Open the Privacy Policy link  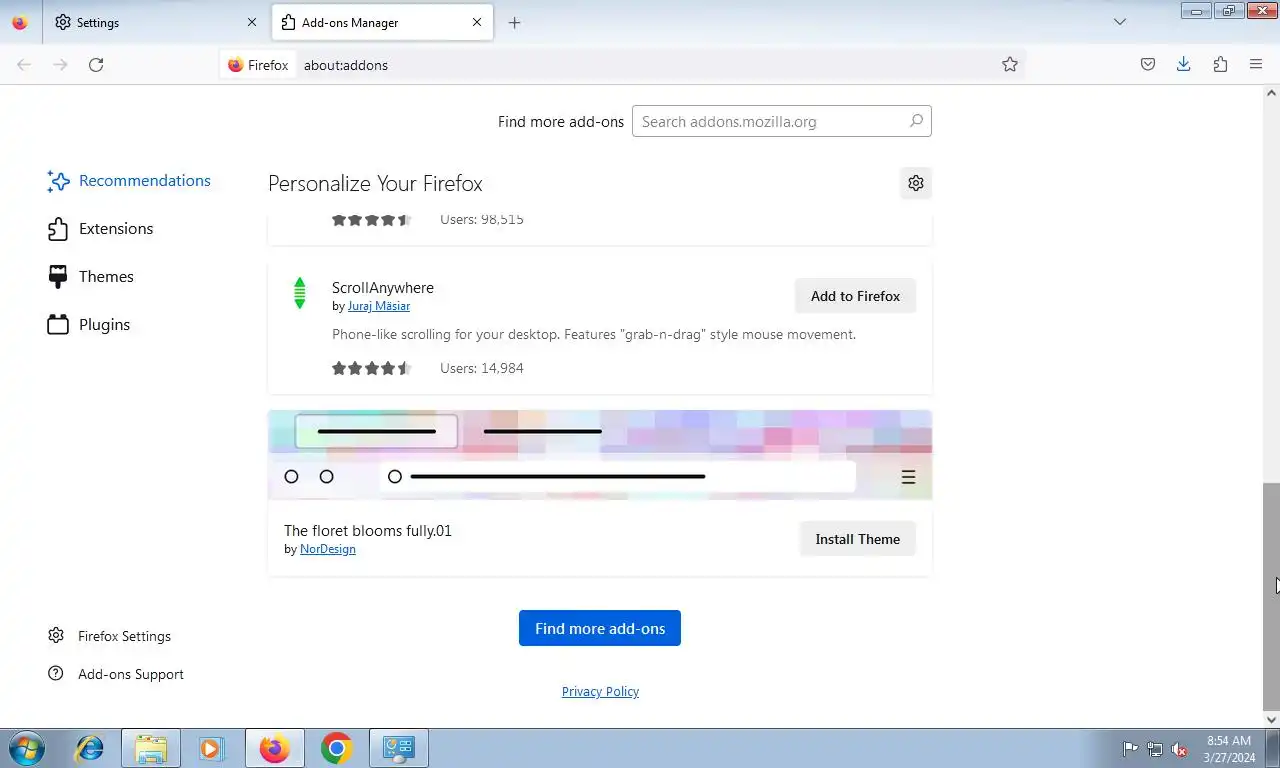click(x=600, y=692)
